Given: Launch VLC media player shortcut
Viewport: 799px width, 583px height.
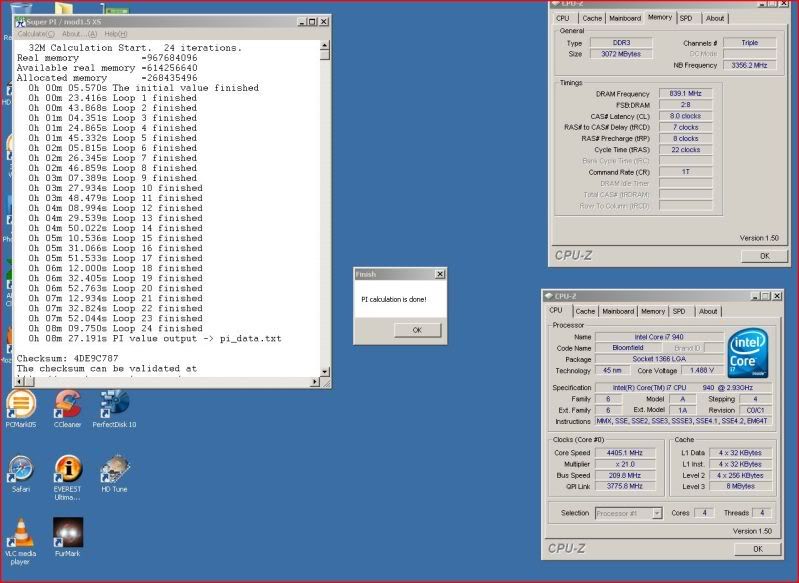Looking at the screenshot, I should coord(21,542).
